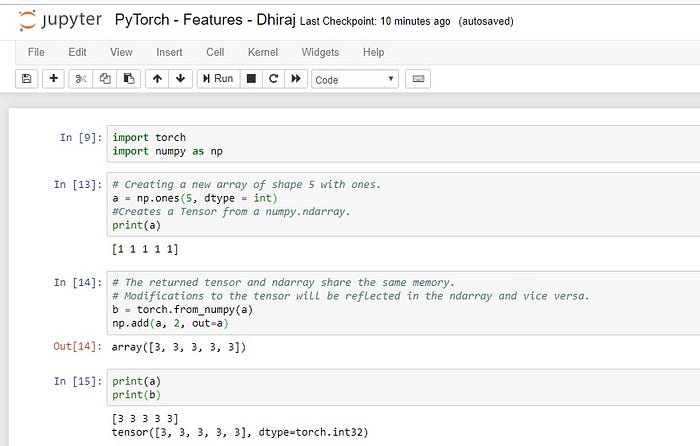This screenshot has height=446, width=700.
Task: Move selected cell down arrow
Action: point(180,79)
